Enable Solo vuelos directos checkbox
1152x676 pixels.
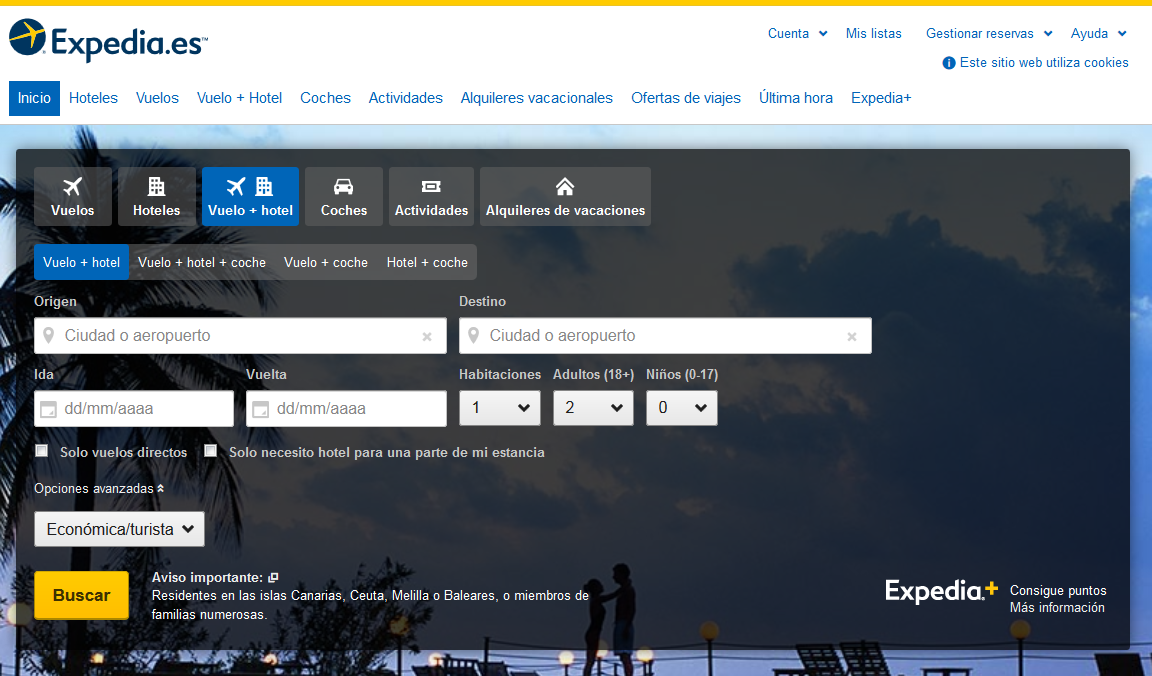coord(42,450)
